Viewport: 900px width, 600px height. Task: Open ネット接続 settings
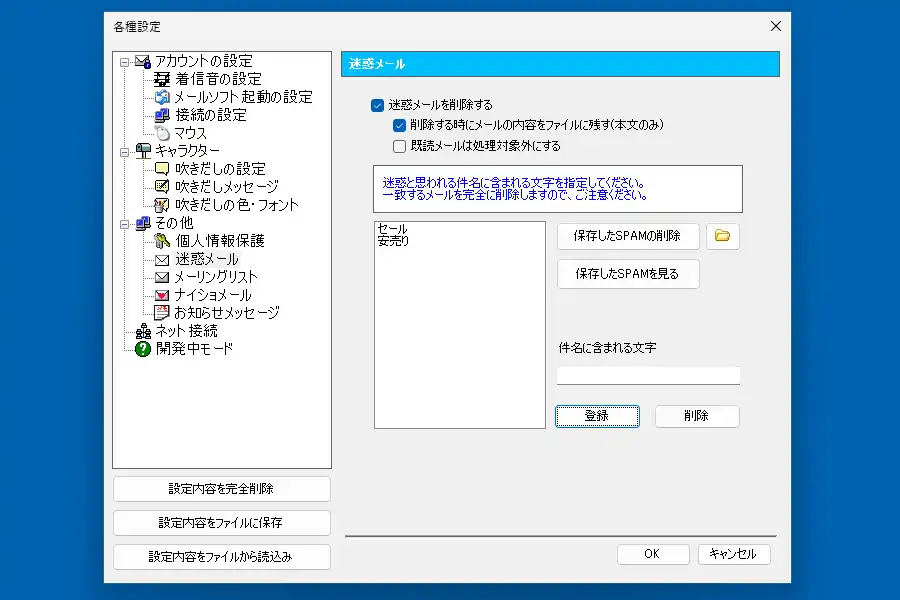tap(187, 331)
